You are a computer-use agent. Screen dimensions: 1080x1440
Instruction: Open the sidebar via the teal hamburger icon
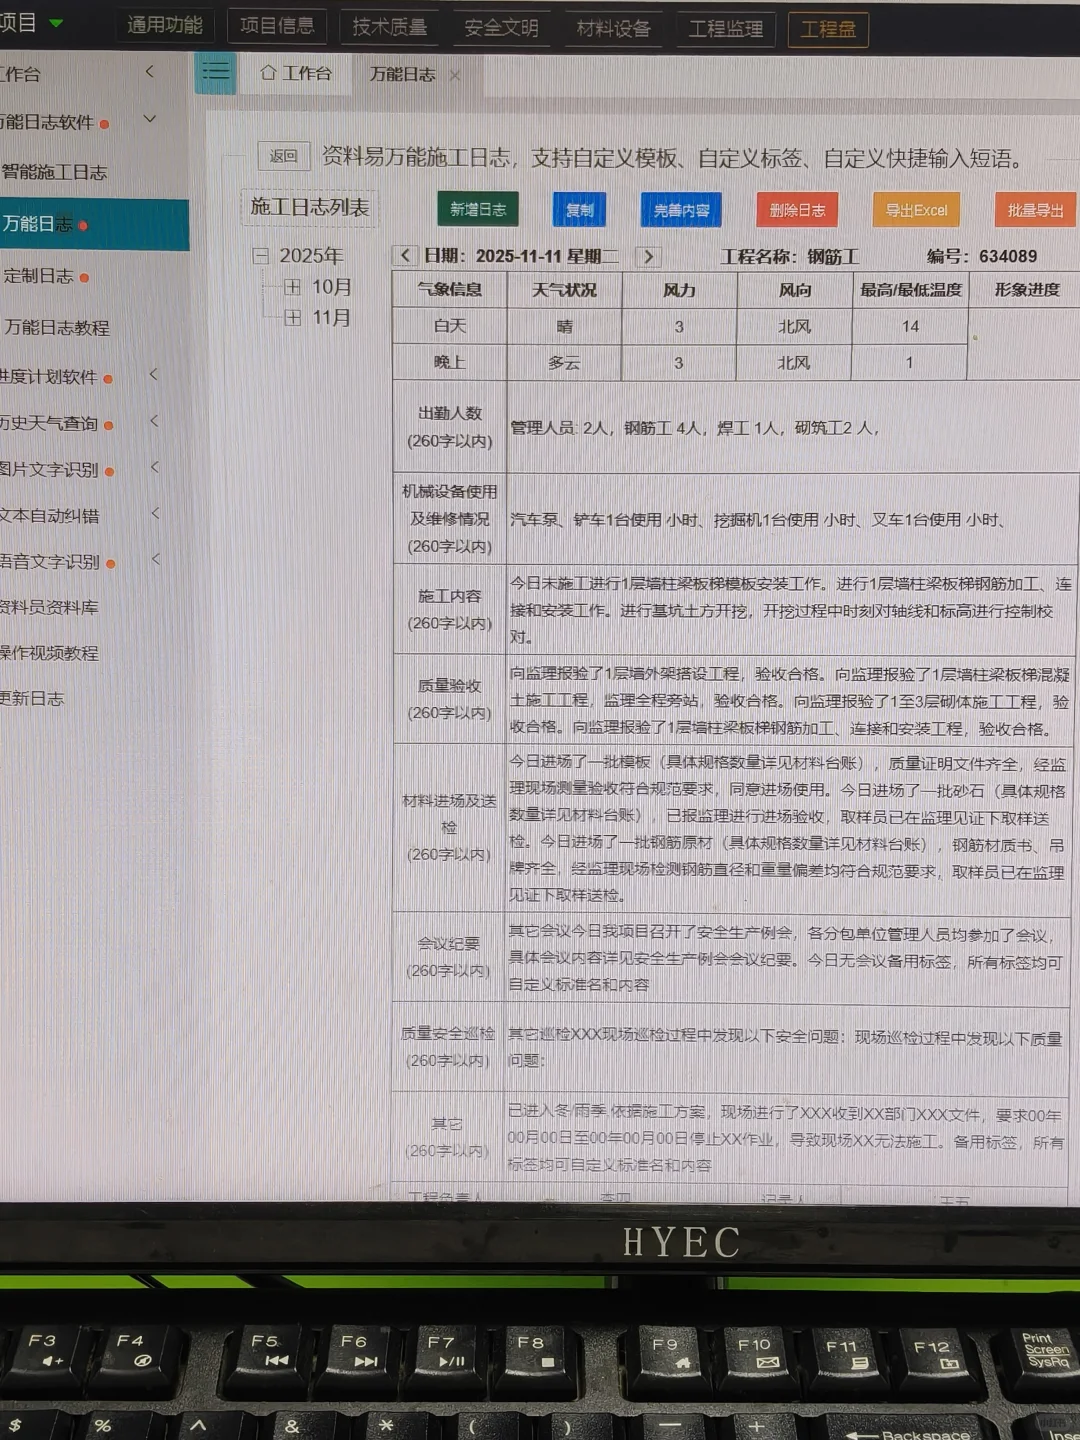214,72
